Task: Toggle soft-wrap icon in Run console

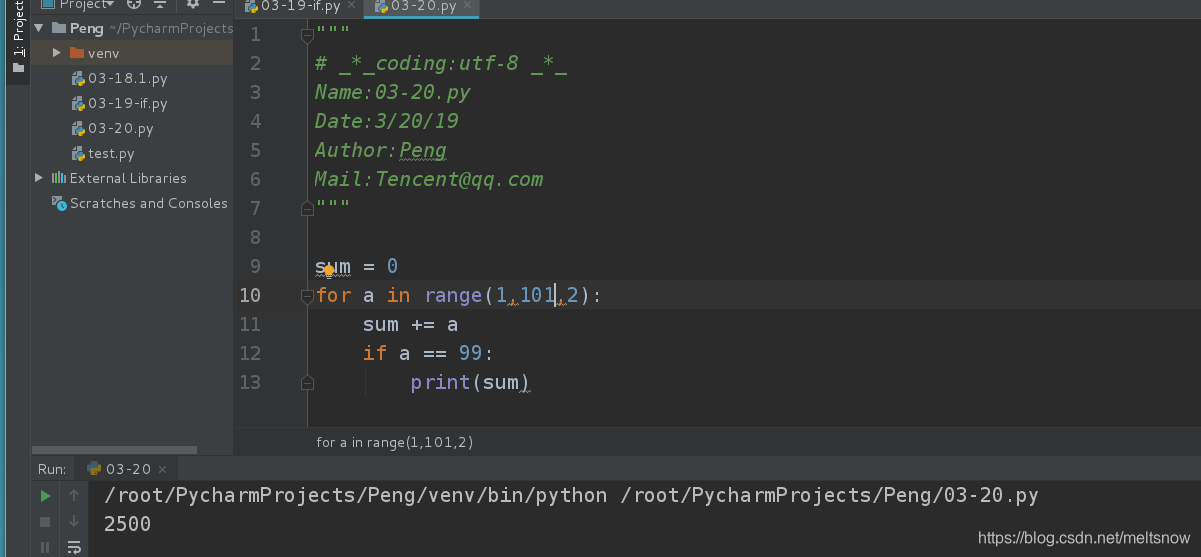Action: (x=74, y=547)
